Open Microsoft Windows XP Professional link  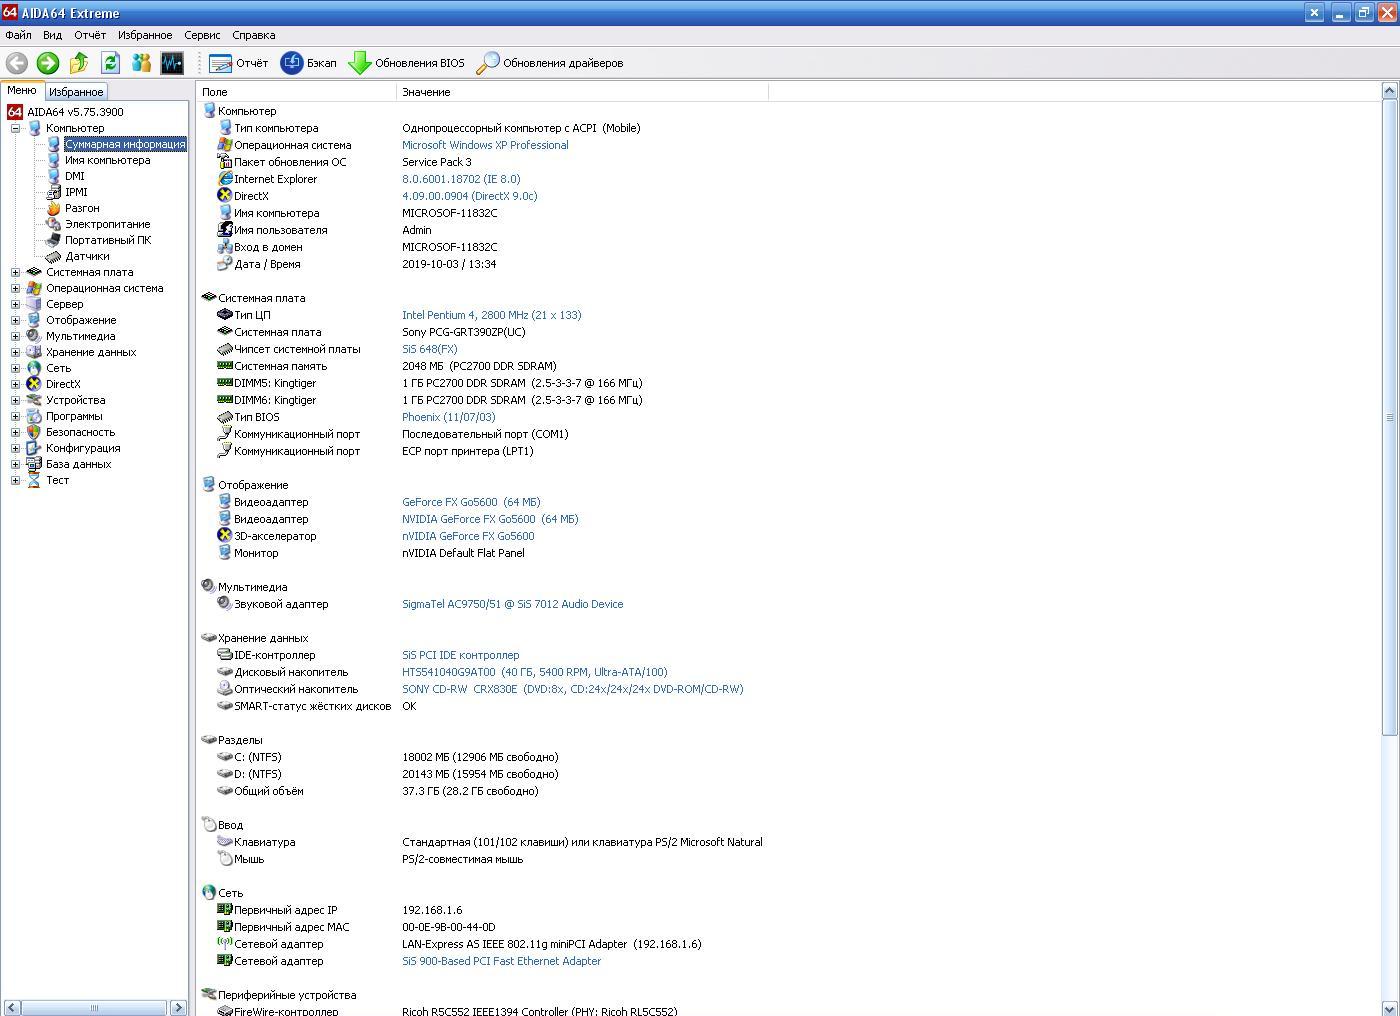coord(485,145)
